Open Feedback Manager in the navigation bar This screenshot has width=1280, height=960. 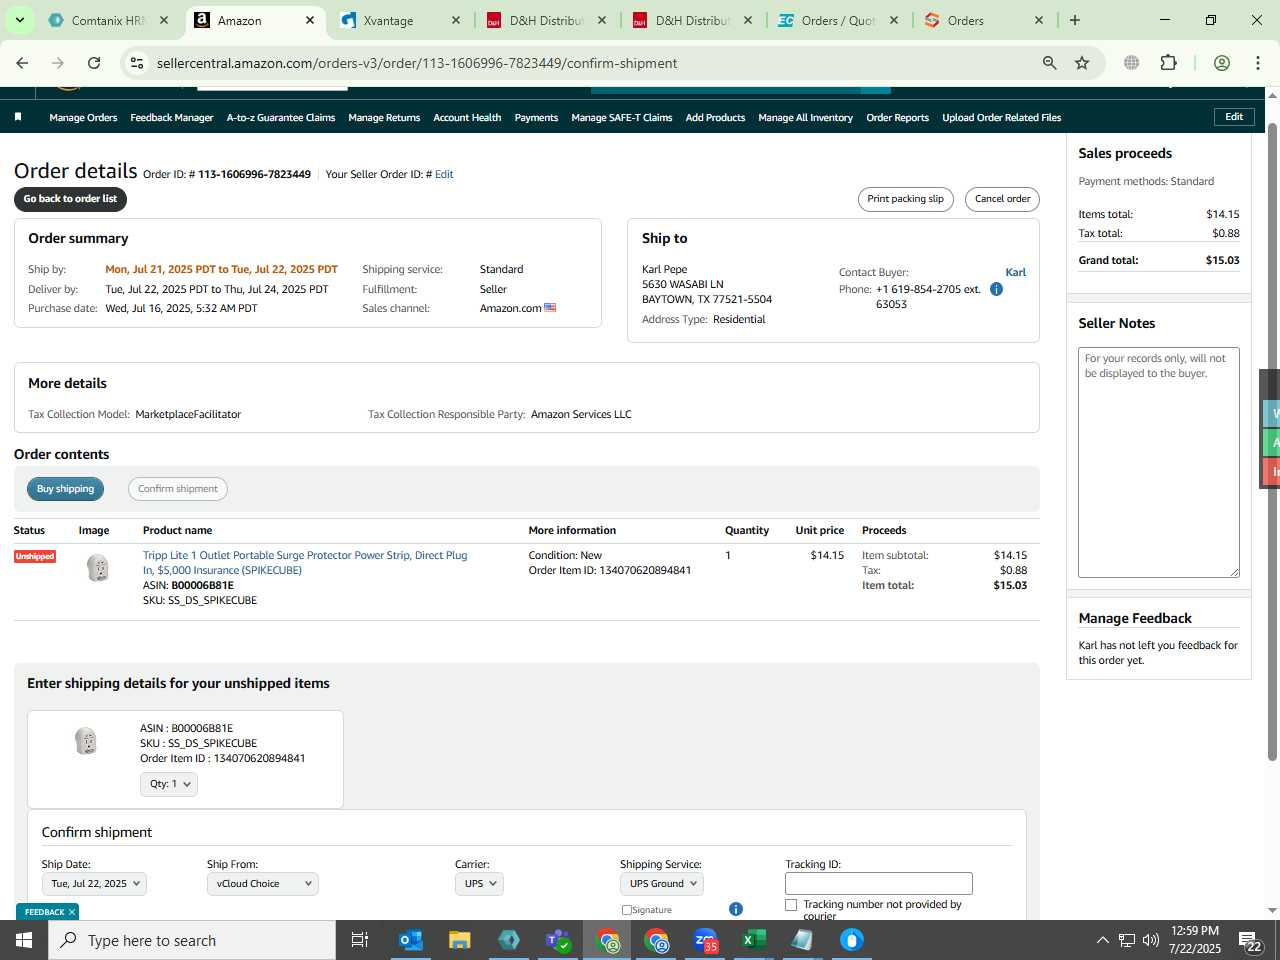click(x=172, y=118)
